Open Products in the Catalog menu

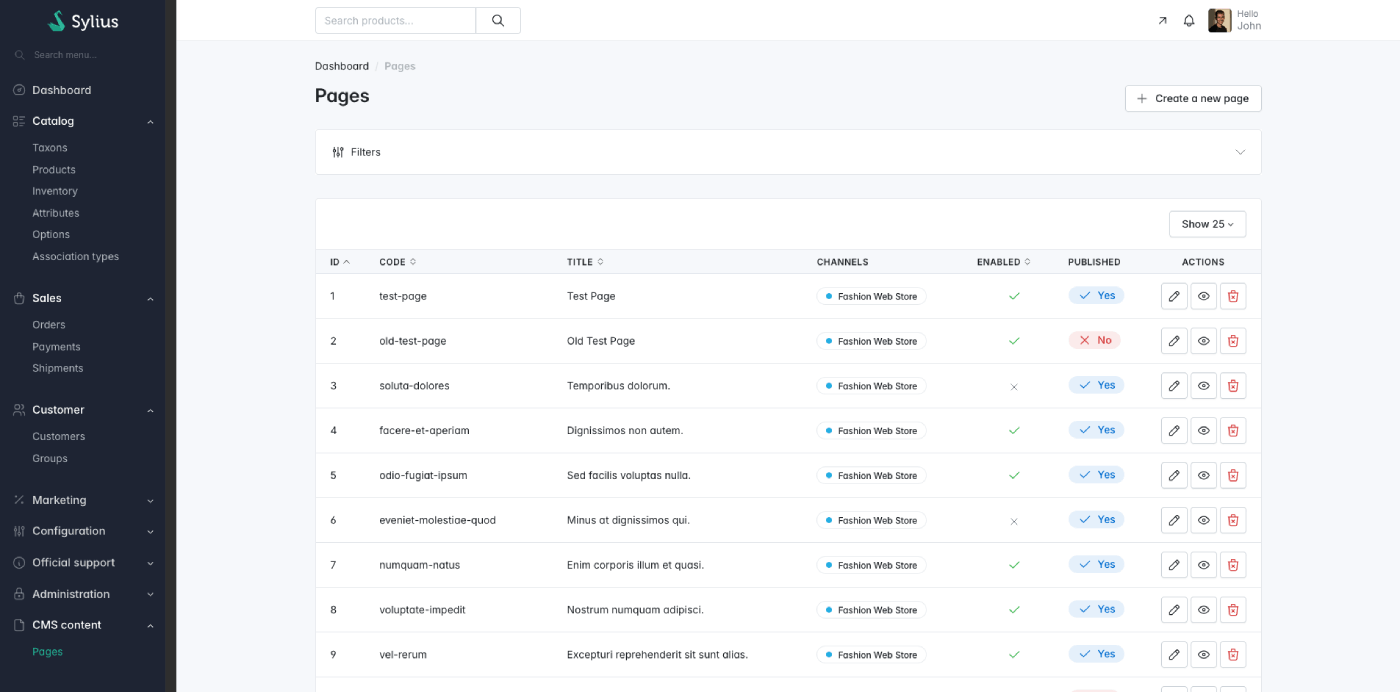pyautogui.click(x=54, y=170)
